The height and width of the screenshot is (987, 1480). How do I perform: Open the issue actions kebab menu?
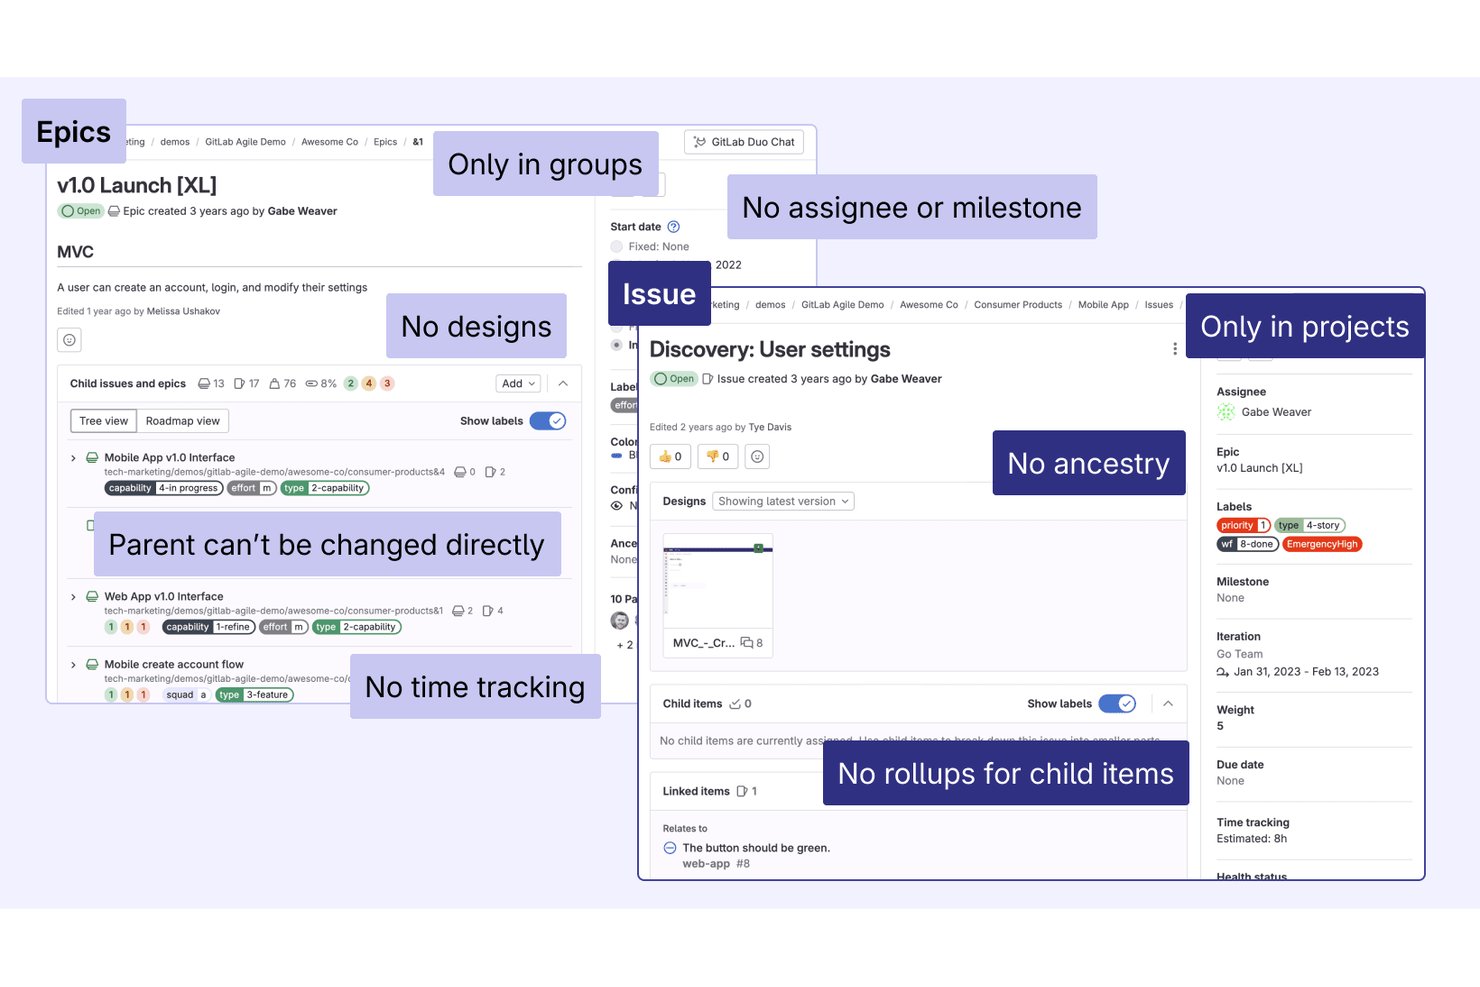[x=1175, y=349]
